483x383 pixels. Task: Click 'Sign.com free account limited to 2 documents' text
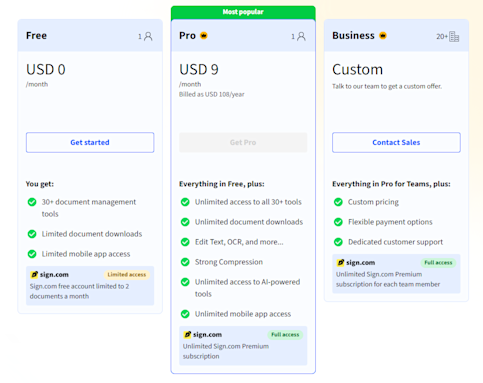tap(79, 291)
